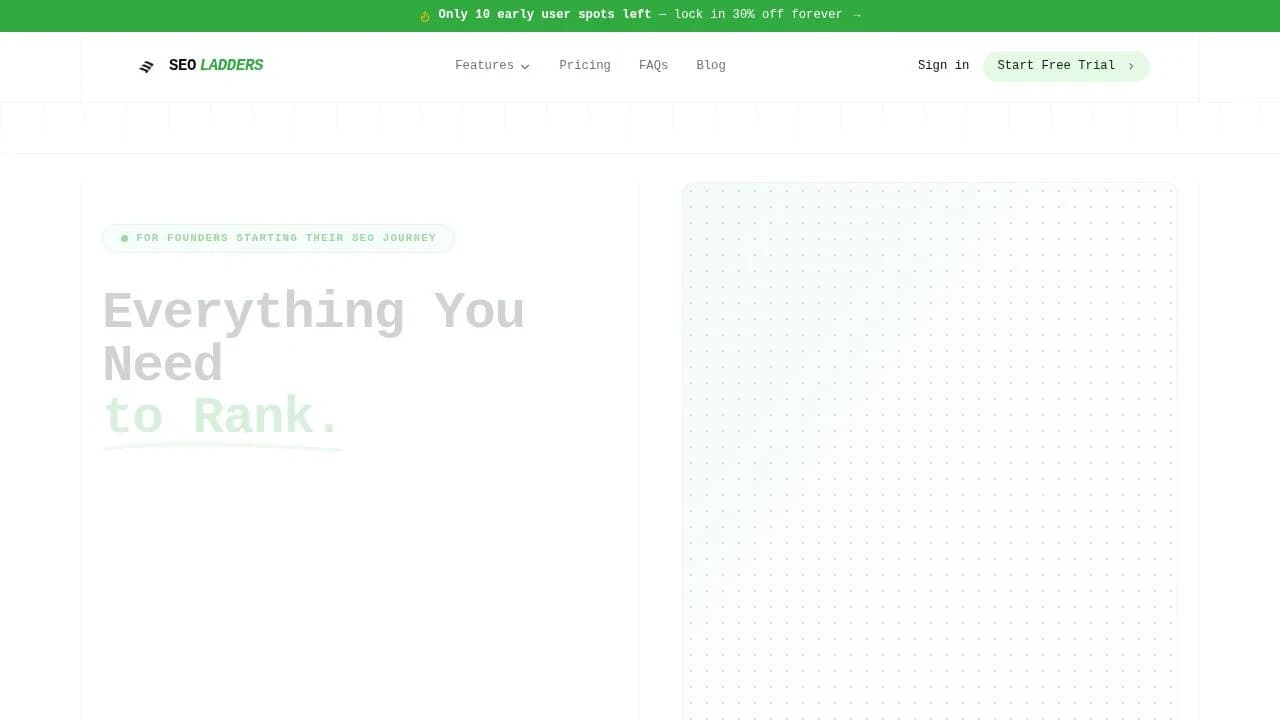1280x720 pixels.
Task: Click the arrow icon inside Start Free Trial
Action: click(x=1131, y=65)
